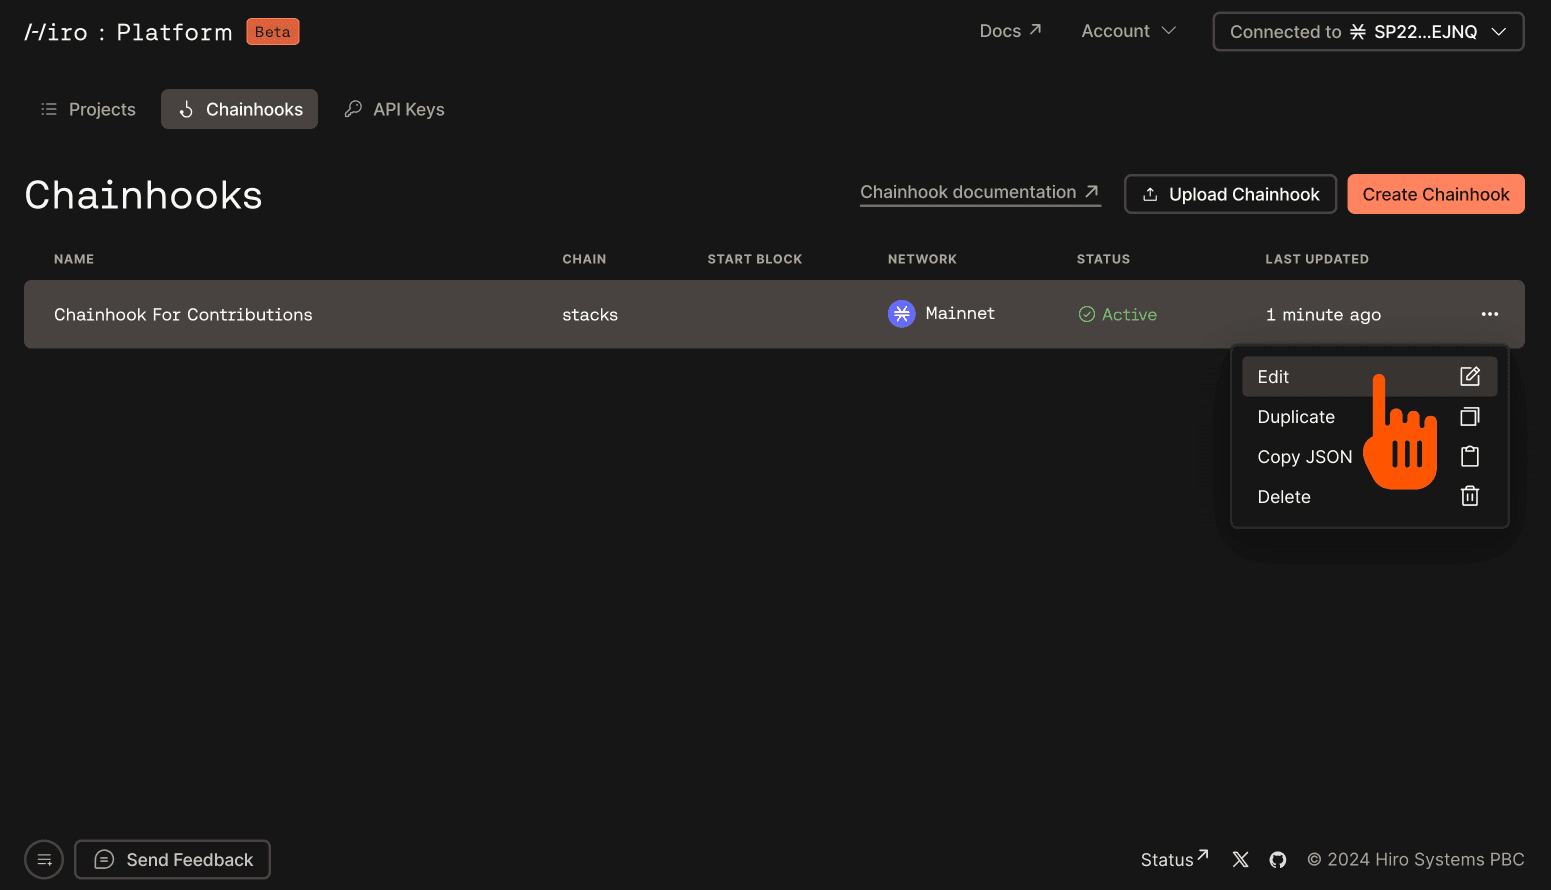Click the LAST UPDATED column header
This screenshot has width=1551, height=890.
1316,259
